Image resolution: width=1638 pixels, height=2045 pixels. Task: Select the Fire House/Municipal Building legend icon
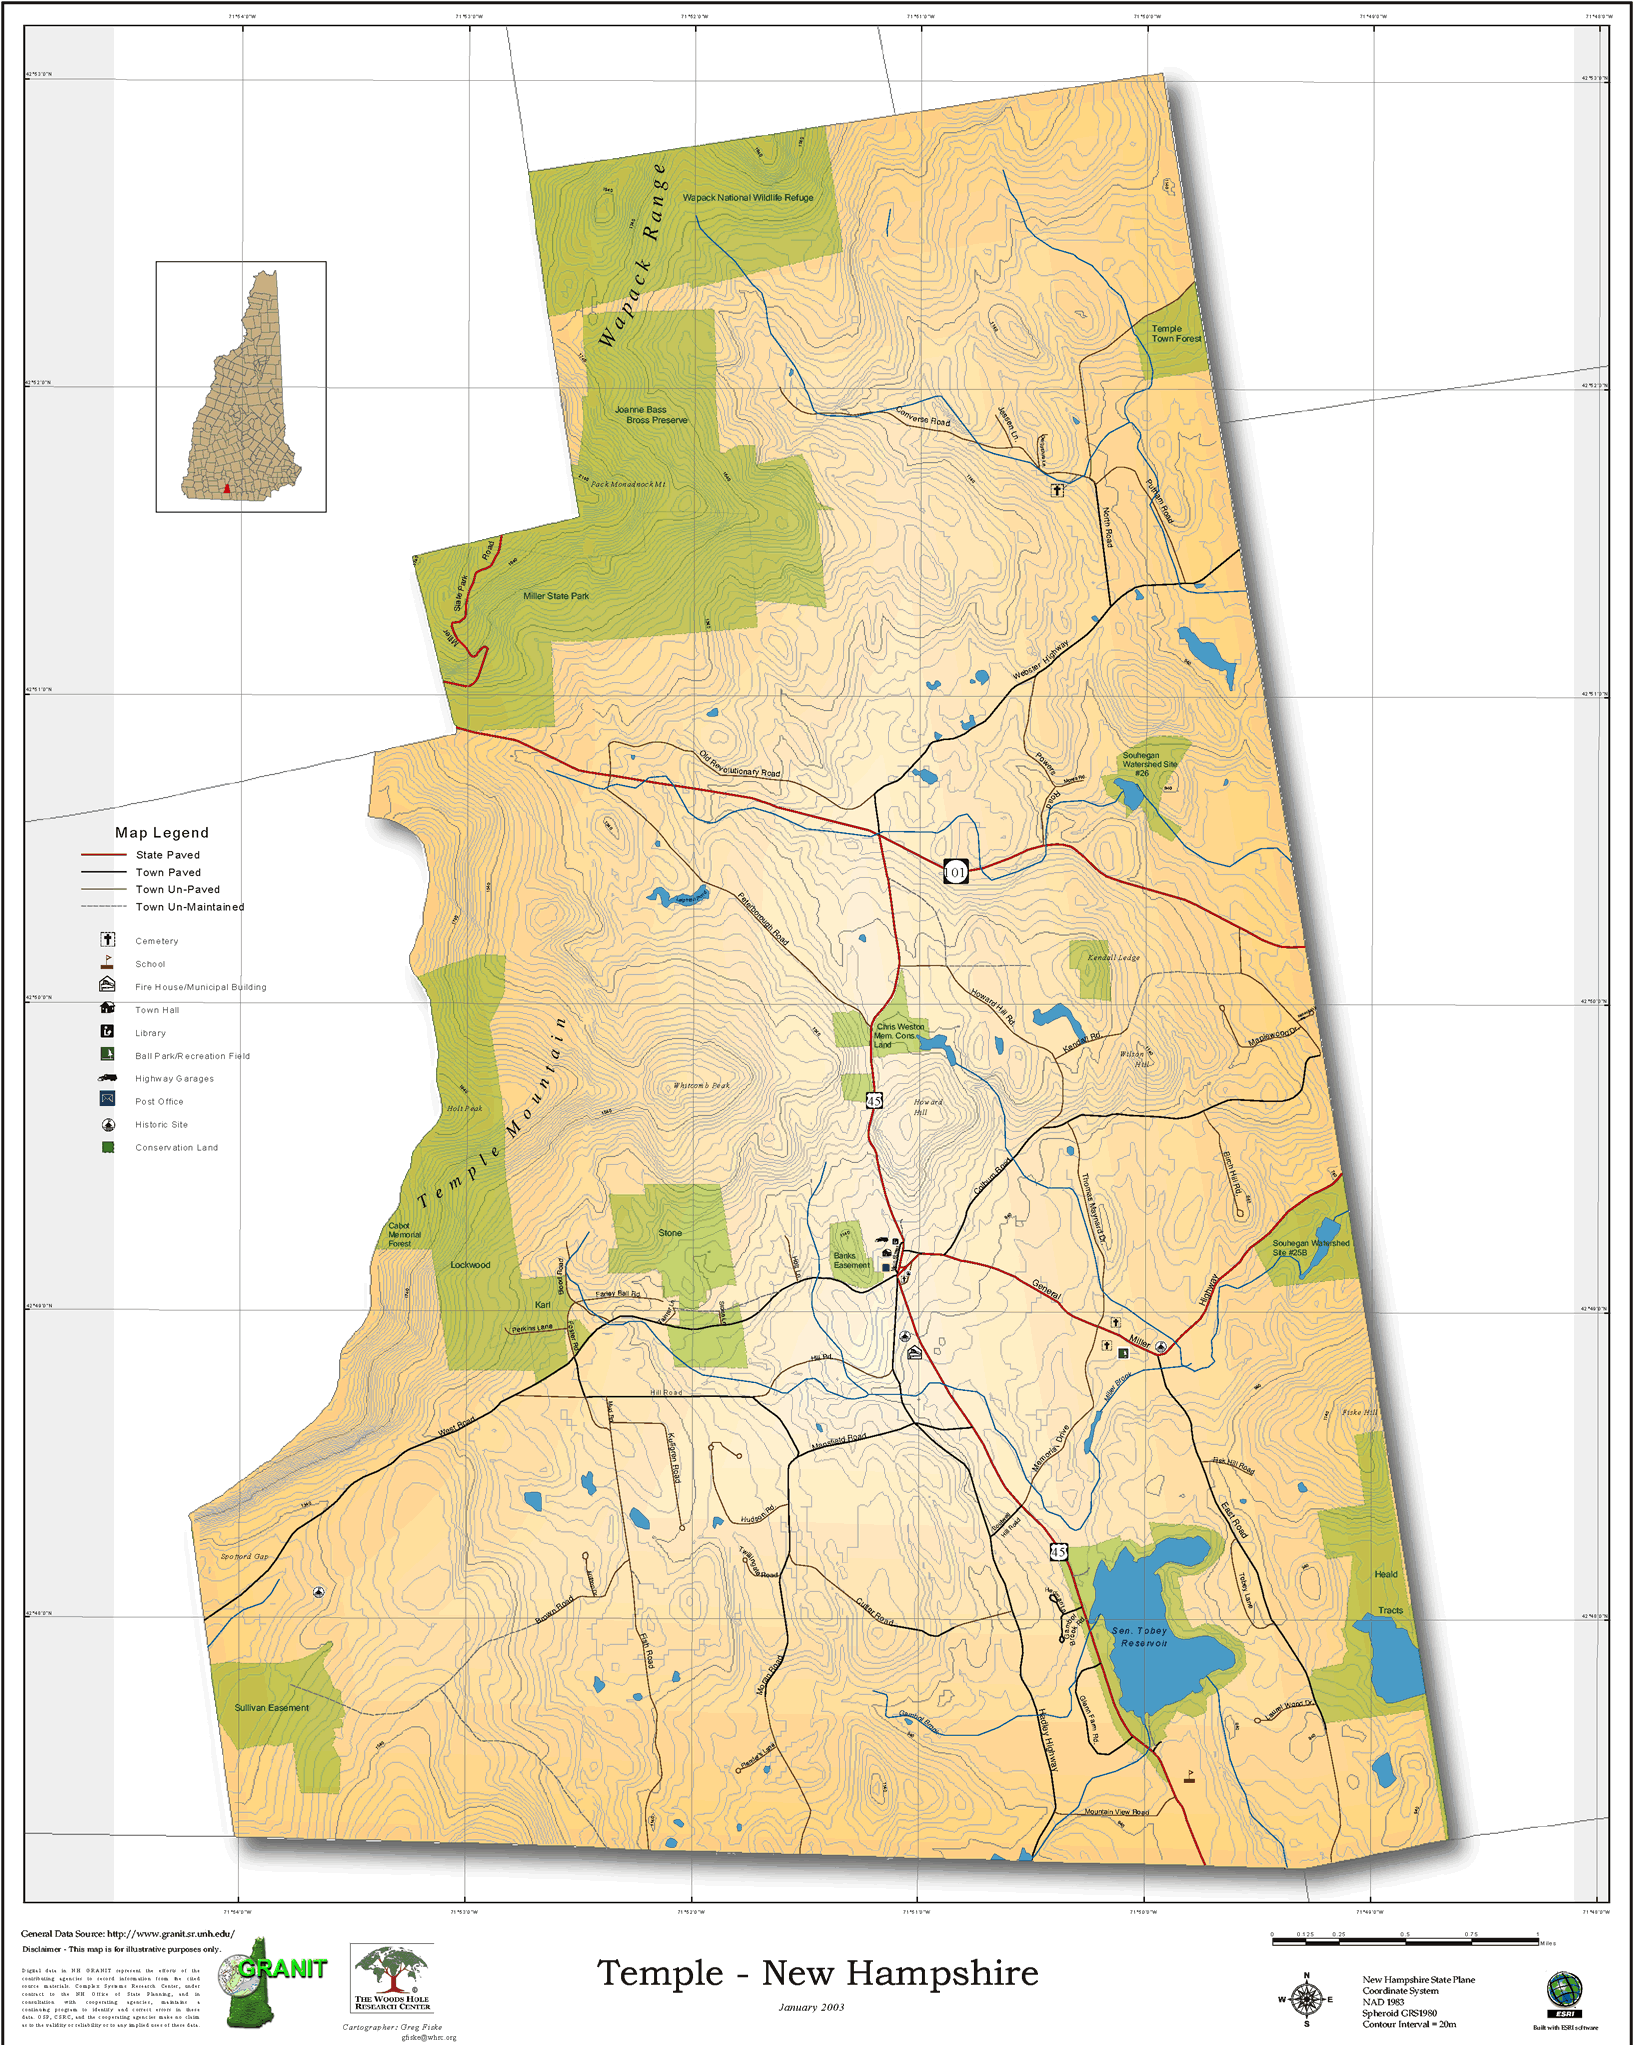(108, 986)
